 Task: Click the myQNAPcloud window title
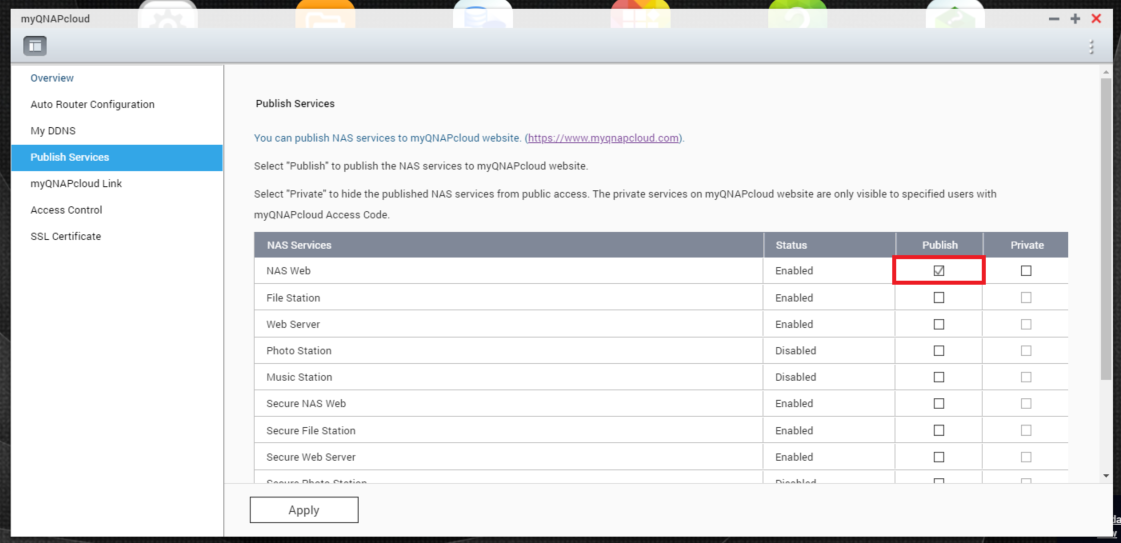coord(55,19)
